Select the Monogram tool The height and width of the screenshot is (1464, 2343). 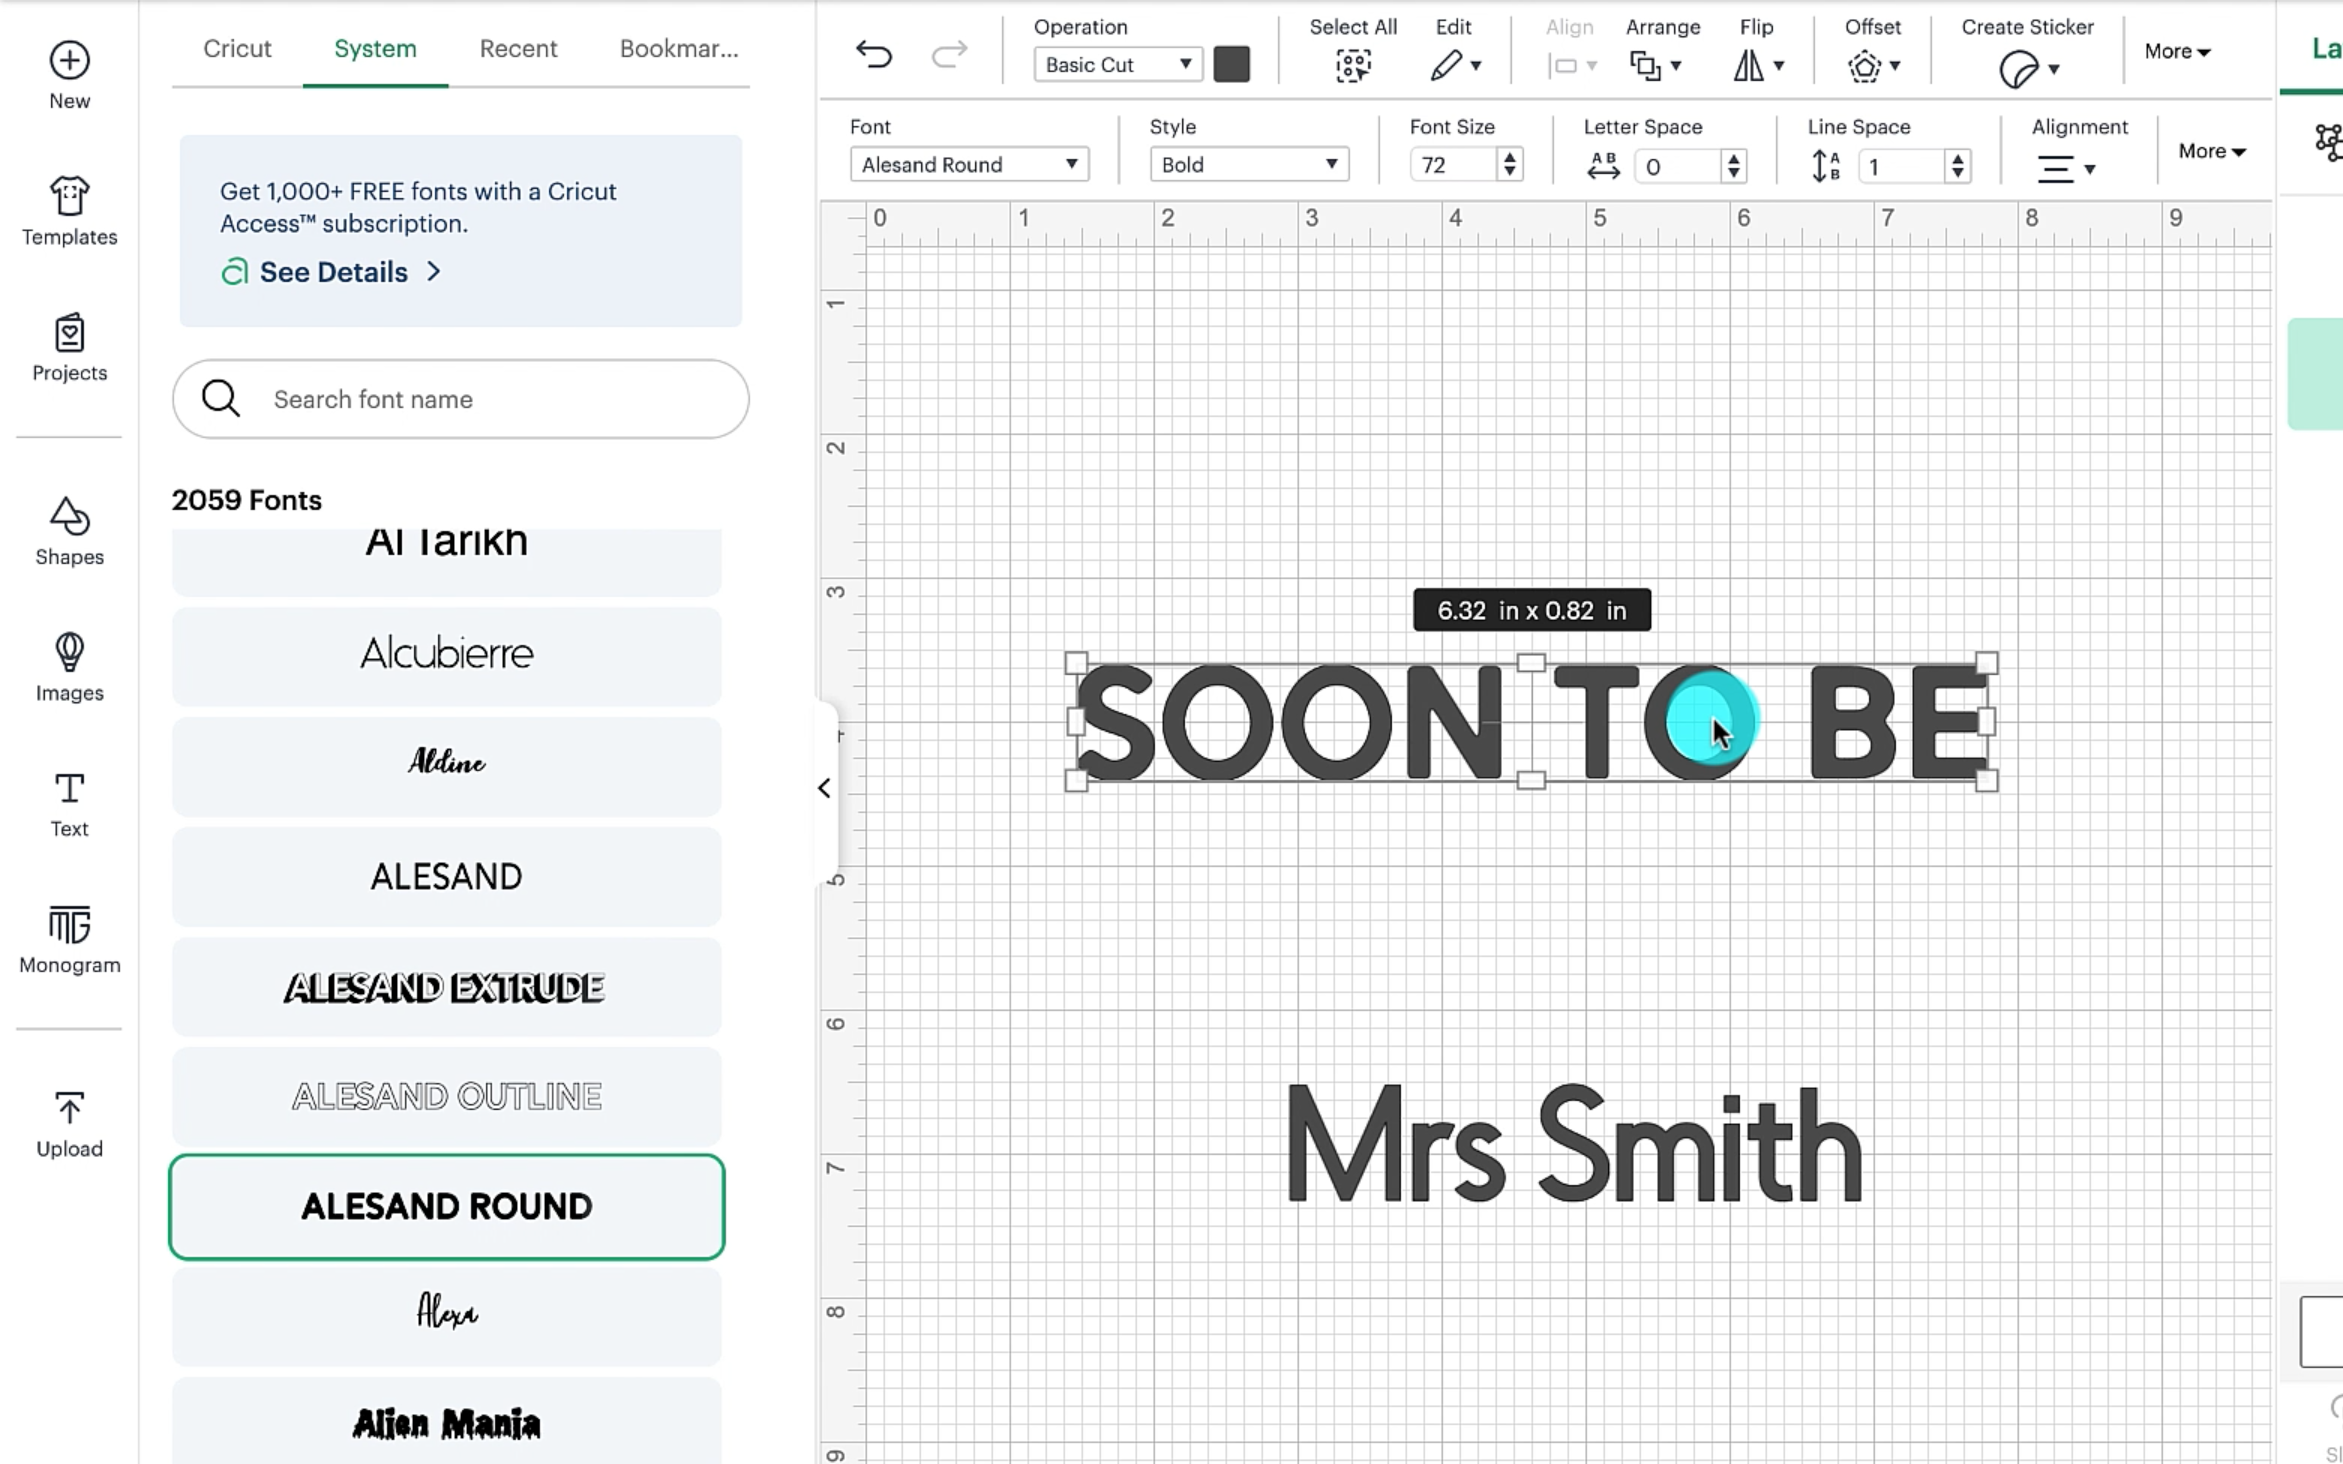pos(69,939)
